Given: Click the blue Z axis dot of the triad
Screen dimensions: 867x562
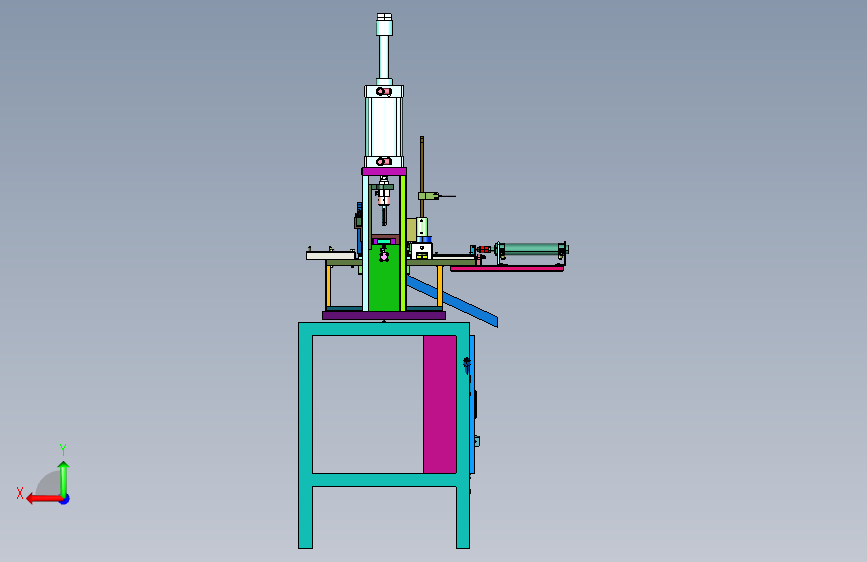Looking at the screenshot, I should point(65,500).
